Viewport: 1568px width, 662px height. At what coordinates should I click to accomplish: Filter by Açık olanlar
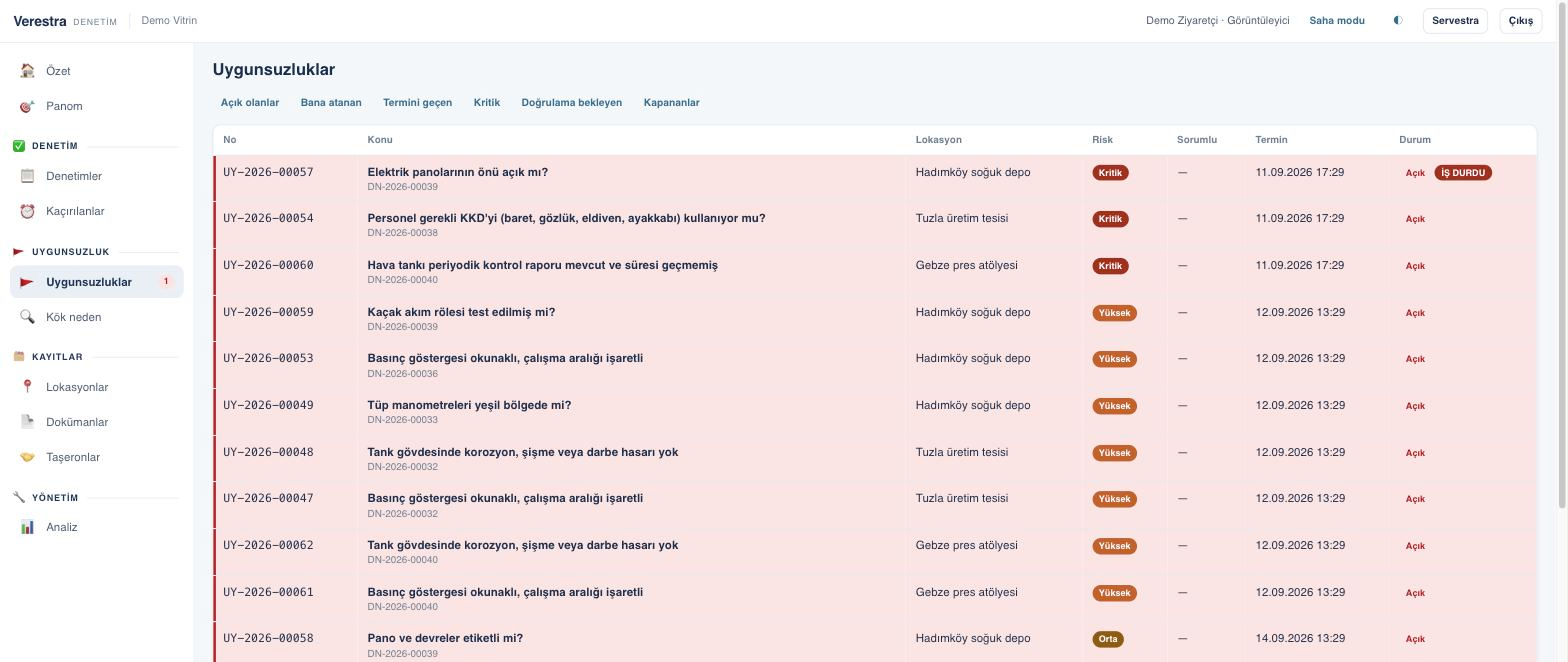coord(250,102)
